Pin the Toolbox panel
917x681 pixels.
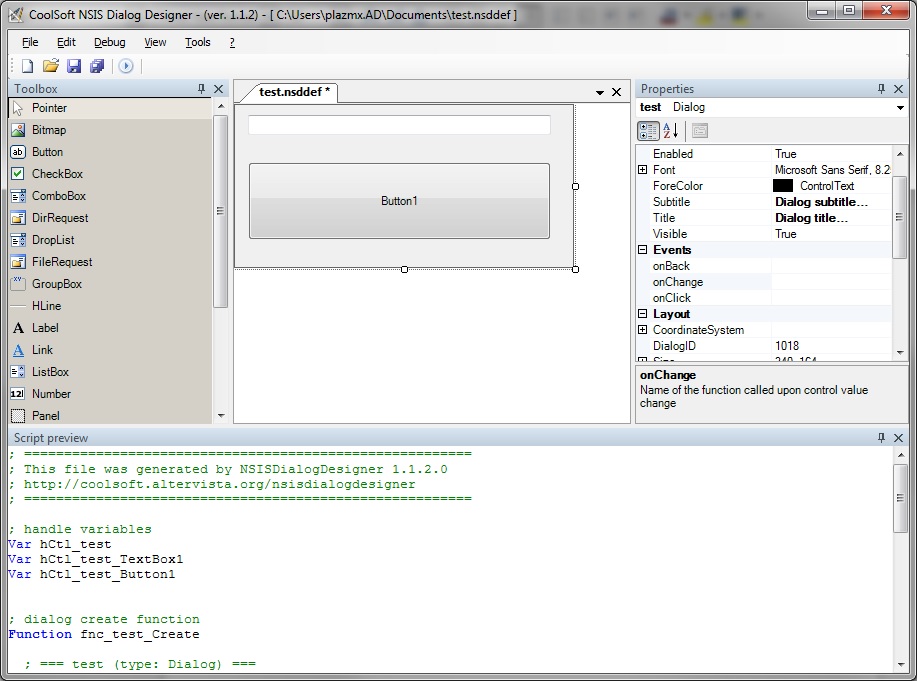point(201,89)
